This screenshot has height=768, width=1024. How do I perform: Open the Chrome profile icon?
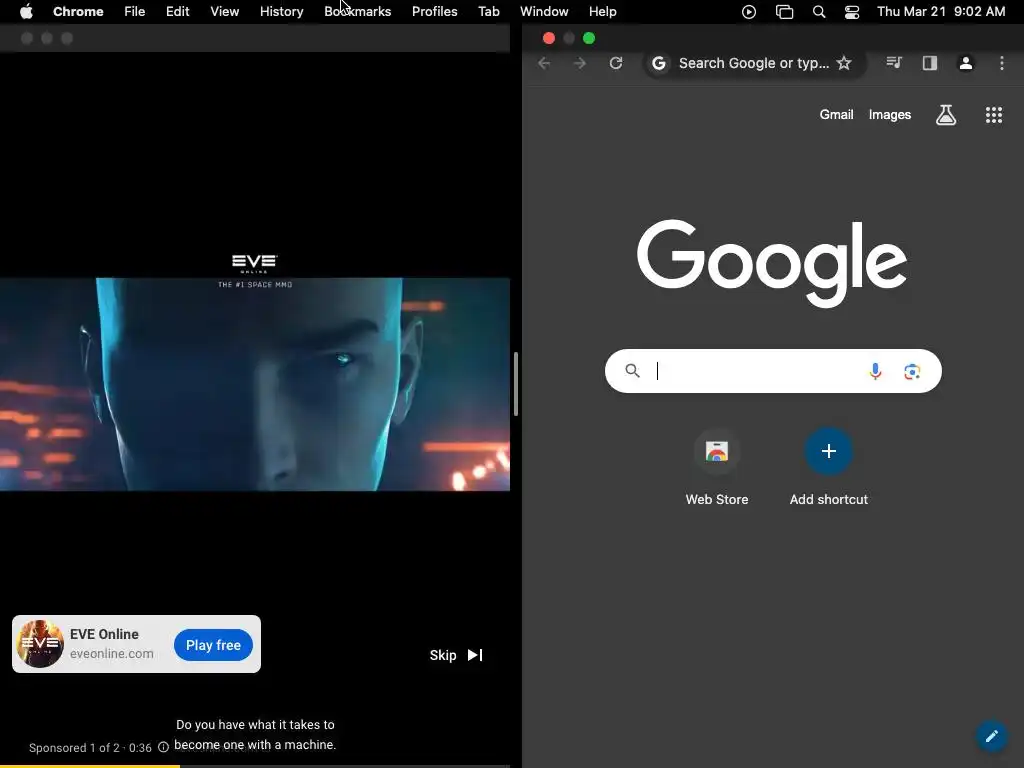[x=966, y=63]
